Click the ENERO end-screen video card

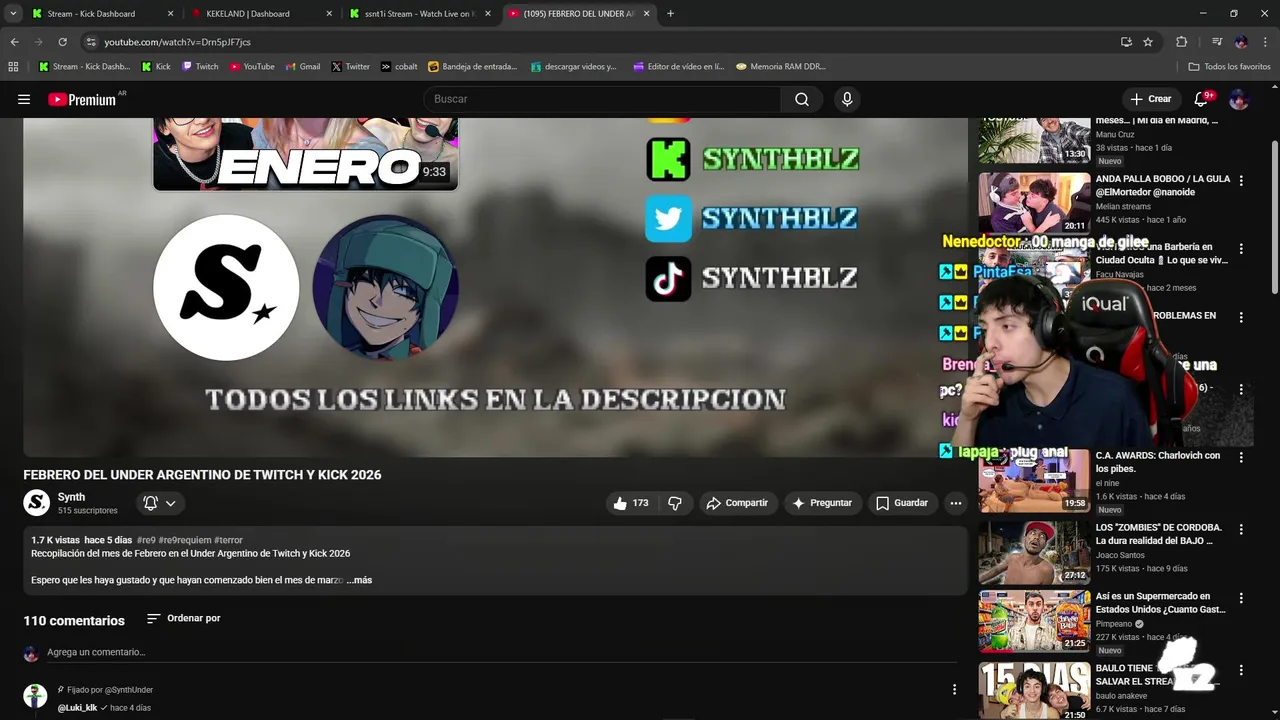[305, 154]
